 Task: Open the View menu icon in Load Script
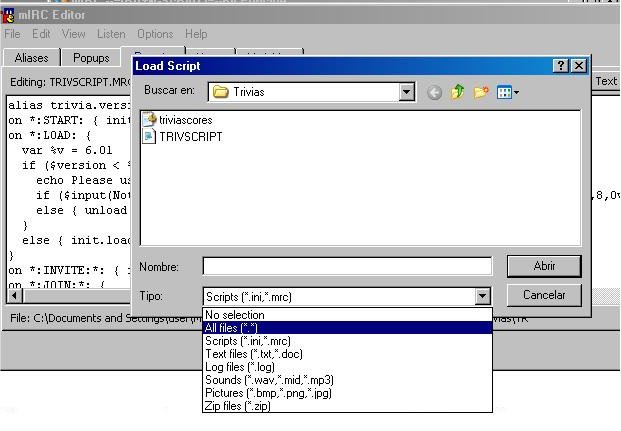pos(507,93)
